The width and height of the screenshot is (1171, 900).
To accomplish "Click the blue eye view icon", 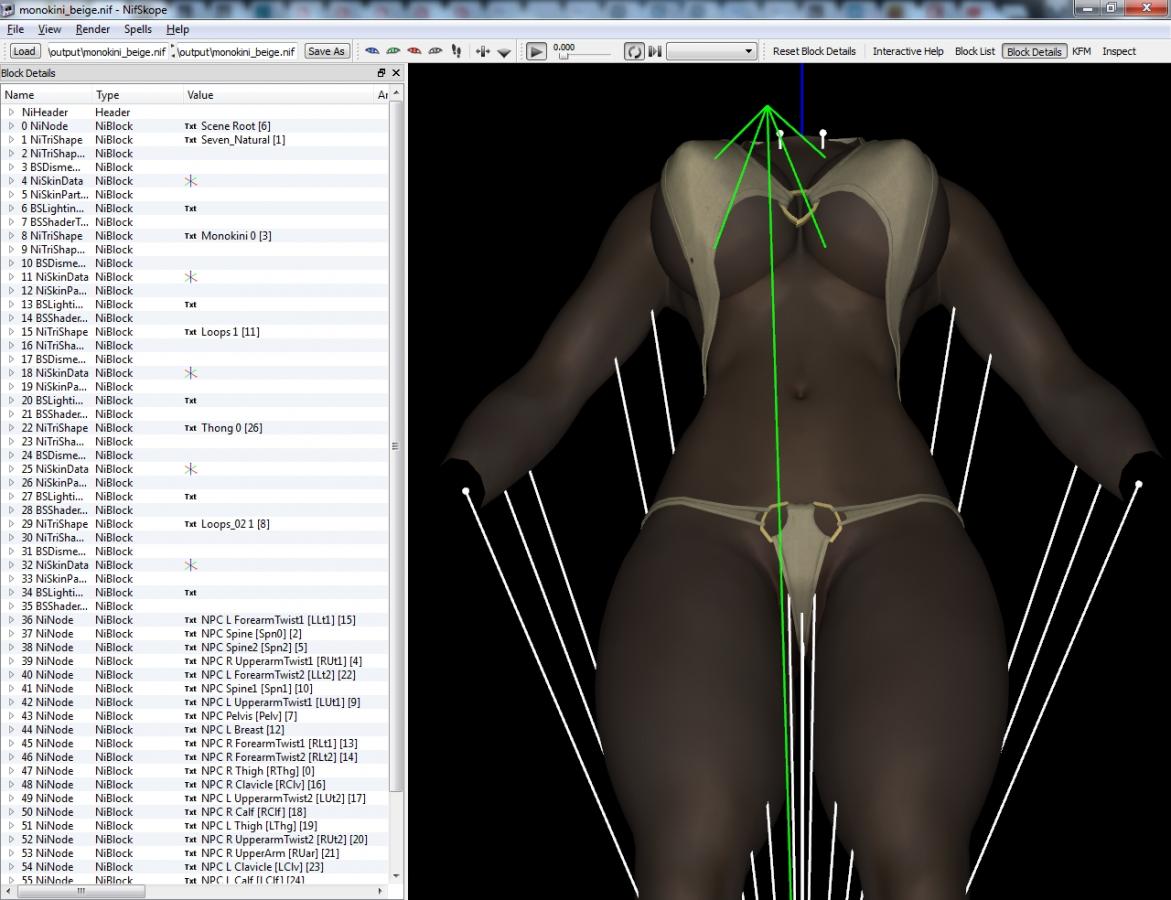I will 372,52.
